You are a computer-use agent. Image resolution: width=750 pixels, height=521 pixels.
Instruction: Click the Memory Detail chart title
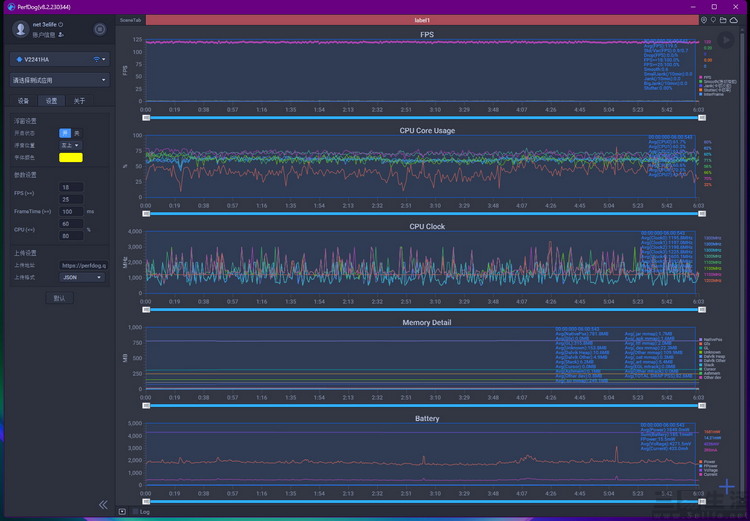pyautogui.click(x=427, y=322)
